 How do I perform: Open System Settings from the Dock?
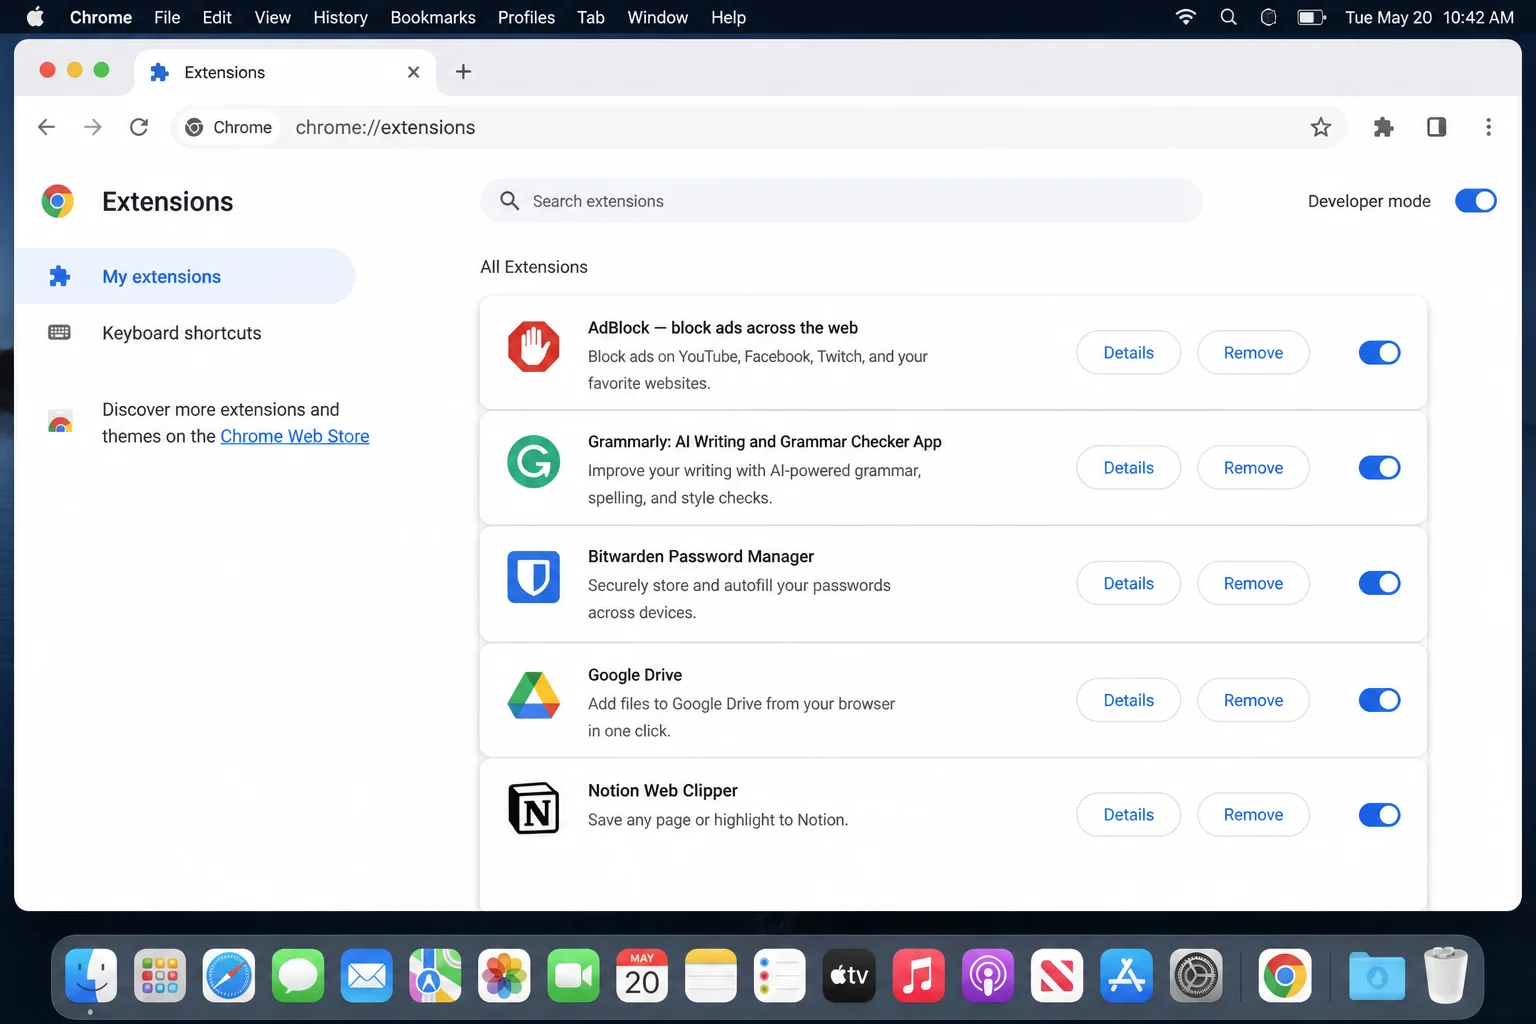click(x=1196, y=976)
